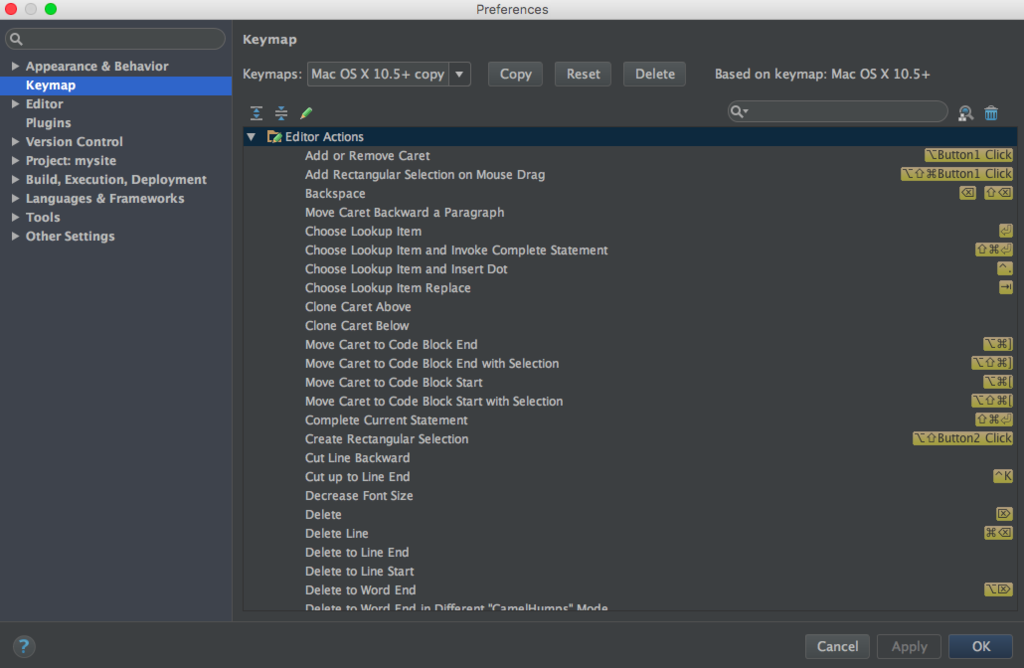Collapse the Editor Actions group
The width and height of the screenshot is (1024, 668).
pyautogui.click(x=251, y=136)
